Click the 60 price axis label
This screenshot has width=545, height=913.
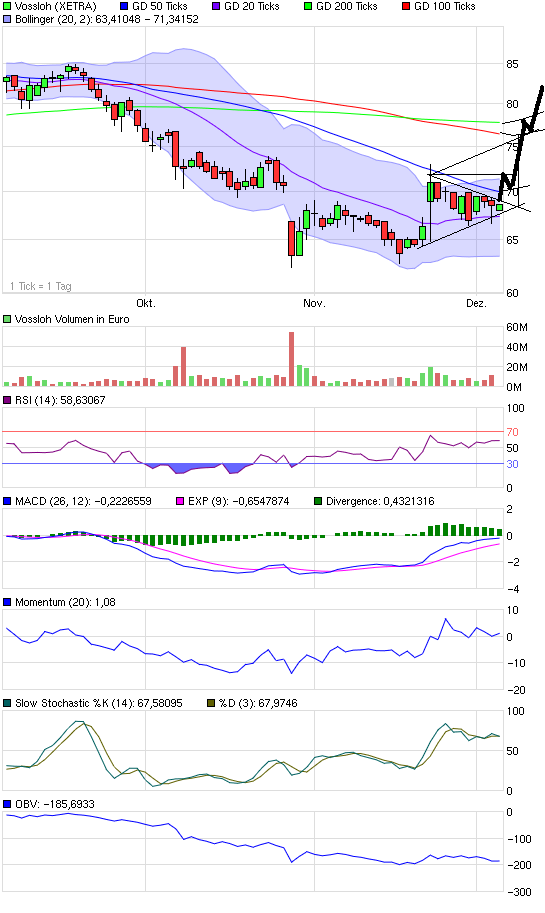[x=512, y=293]
